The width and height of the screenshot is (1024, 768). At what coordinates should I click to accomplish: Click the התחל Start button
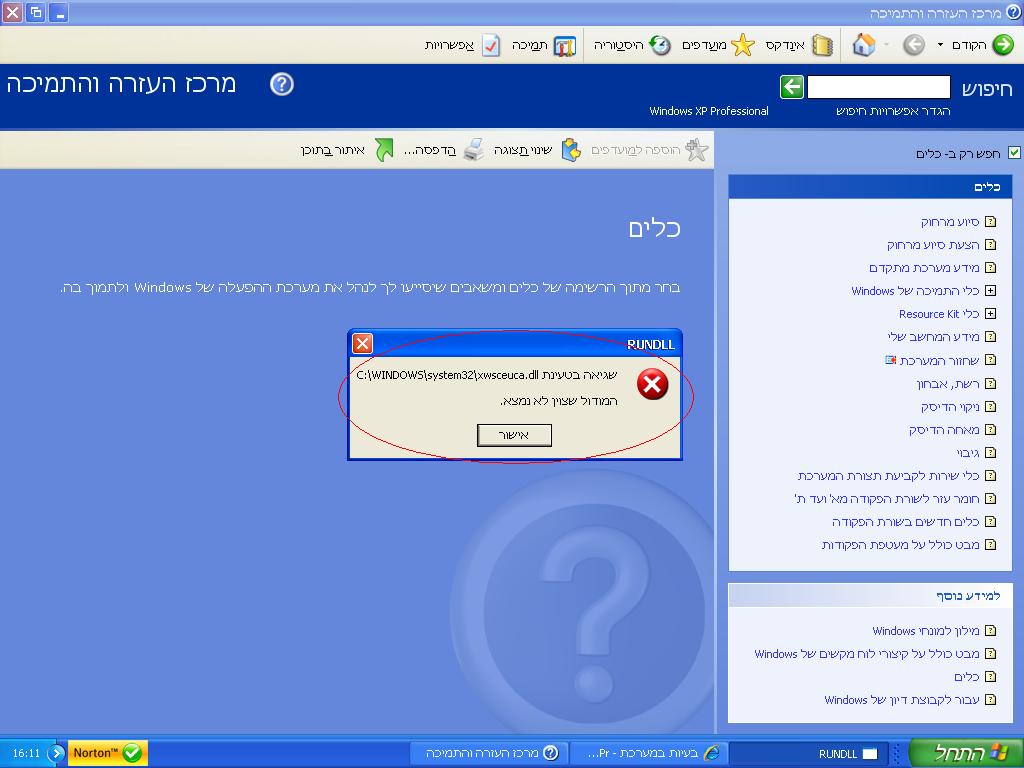(965, 753)
